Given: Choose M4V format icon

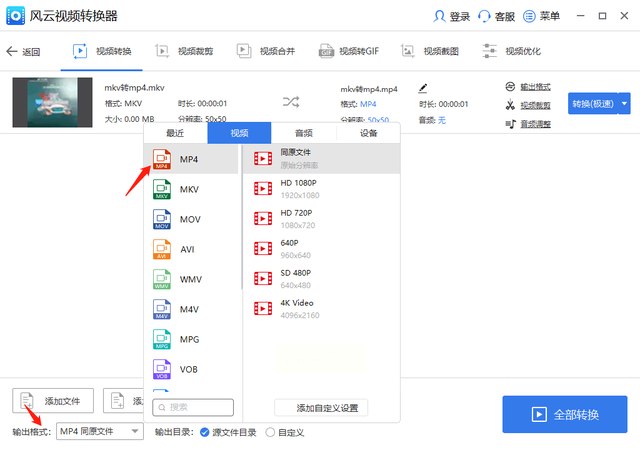Looking at the screenshot, I should click(162, 310).
